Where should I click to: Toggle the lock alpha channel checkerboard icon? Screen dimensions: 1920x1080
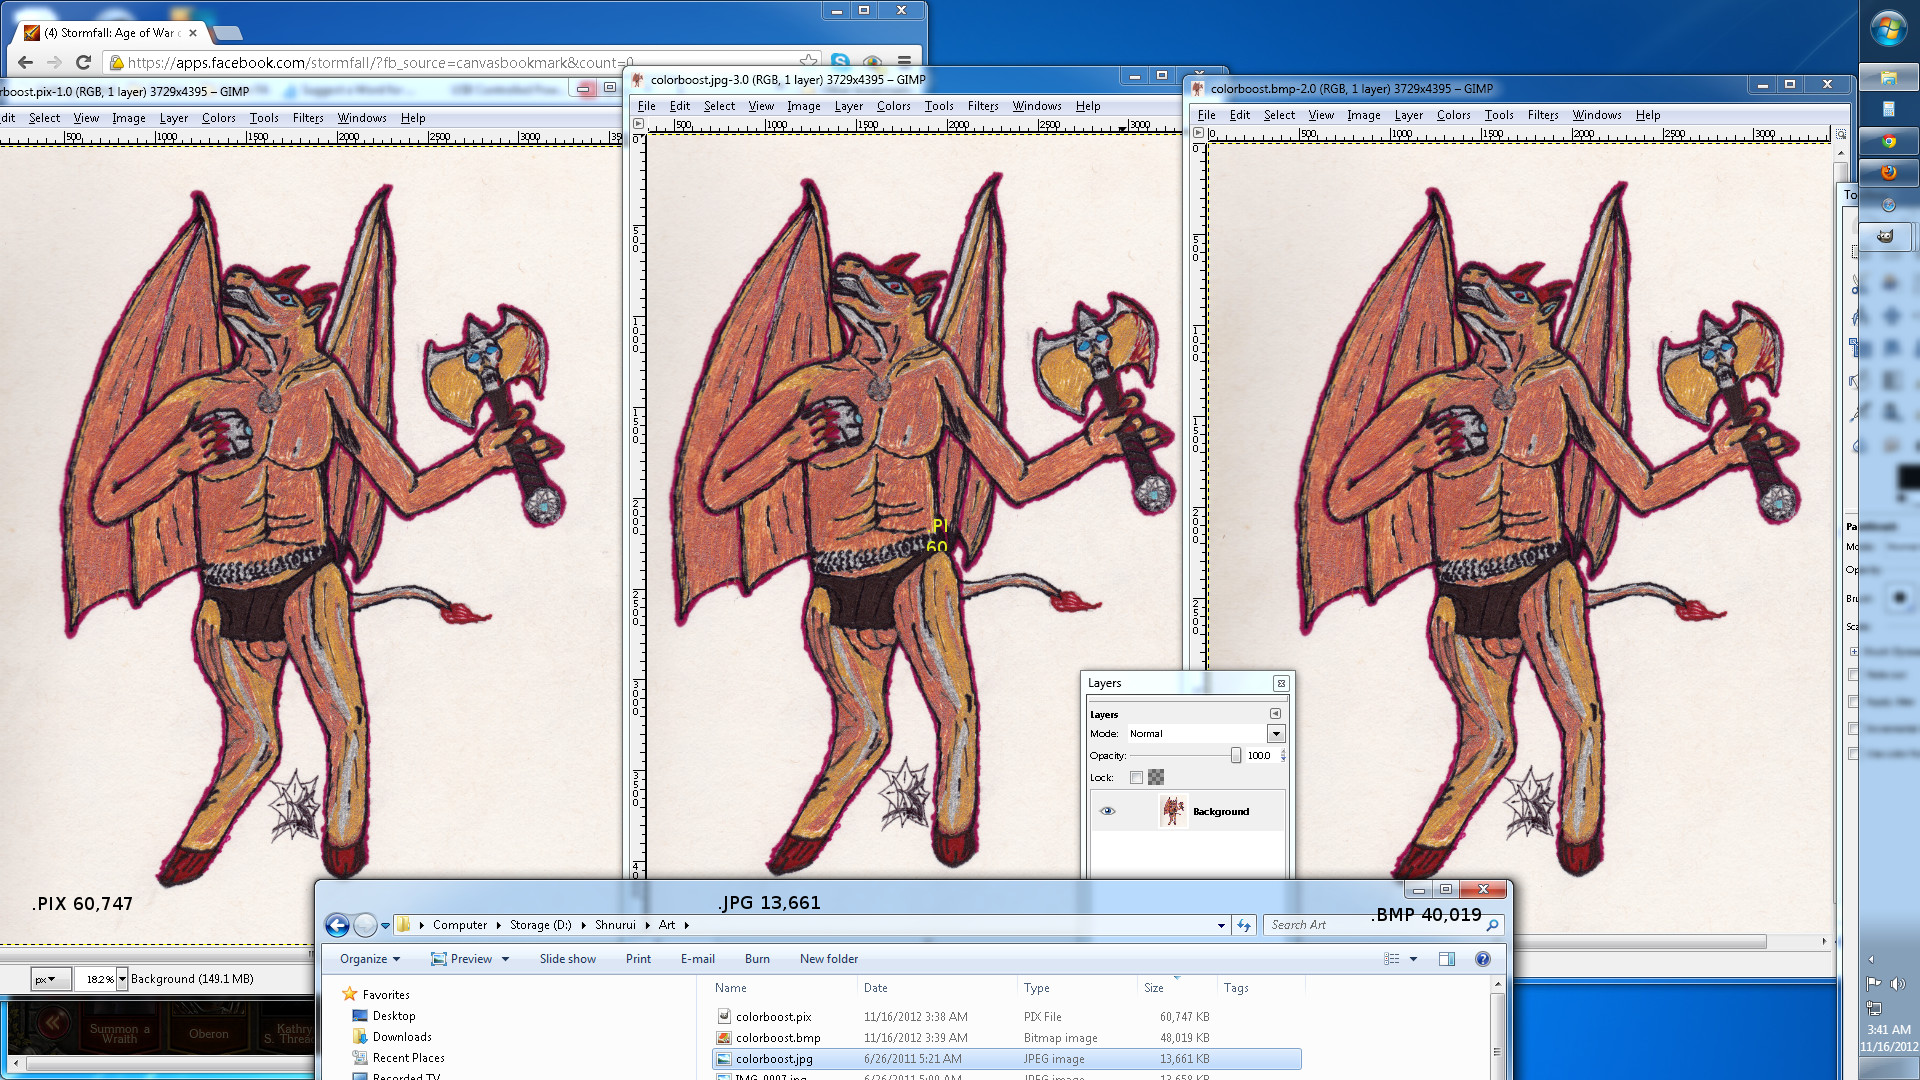pyautogui.click(x=1156, y=777)
